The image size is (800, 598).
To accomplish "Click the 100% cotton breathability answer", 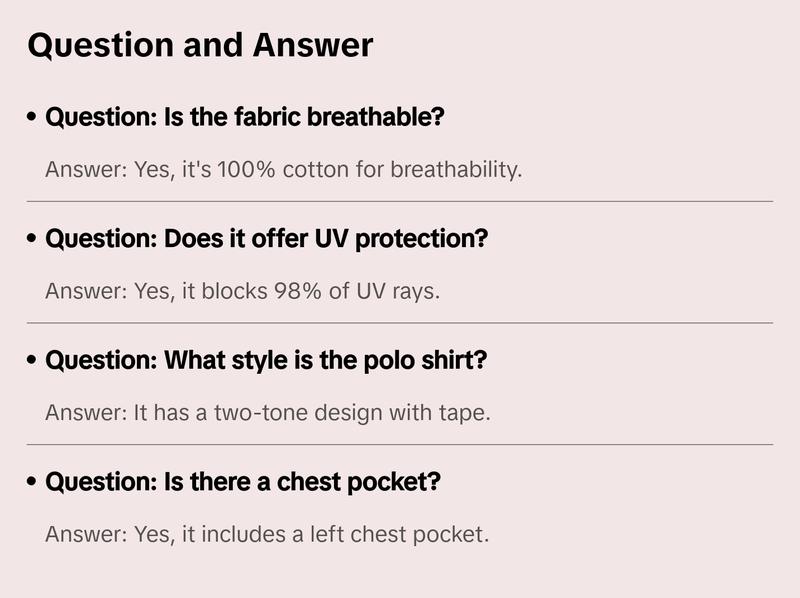I will coord(284,169).
